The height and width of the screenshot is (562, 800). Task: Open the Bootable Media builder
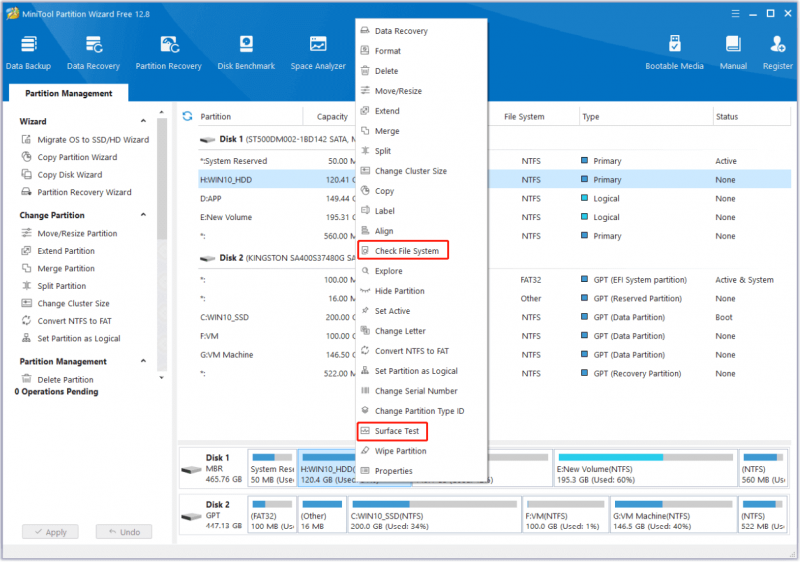tap(674, 52)
